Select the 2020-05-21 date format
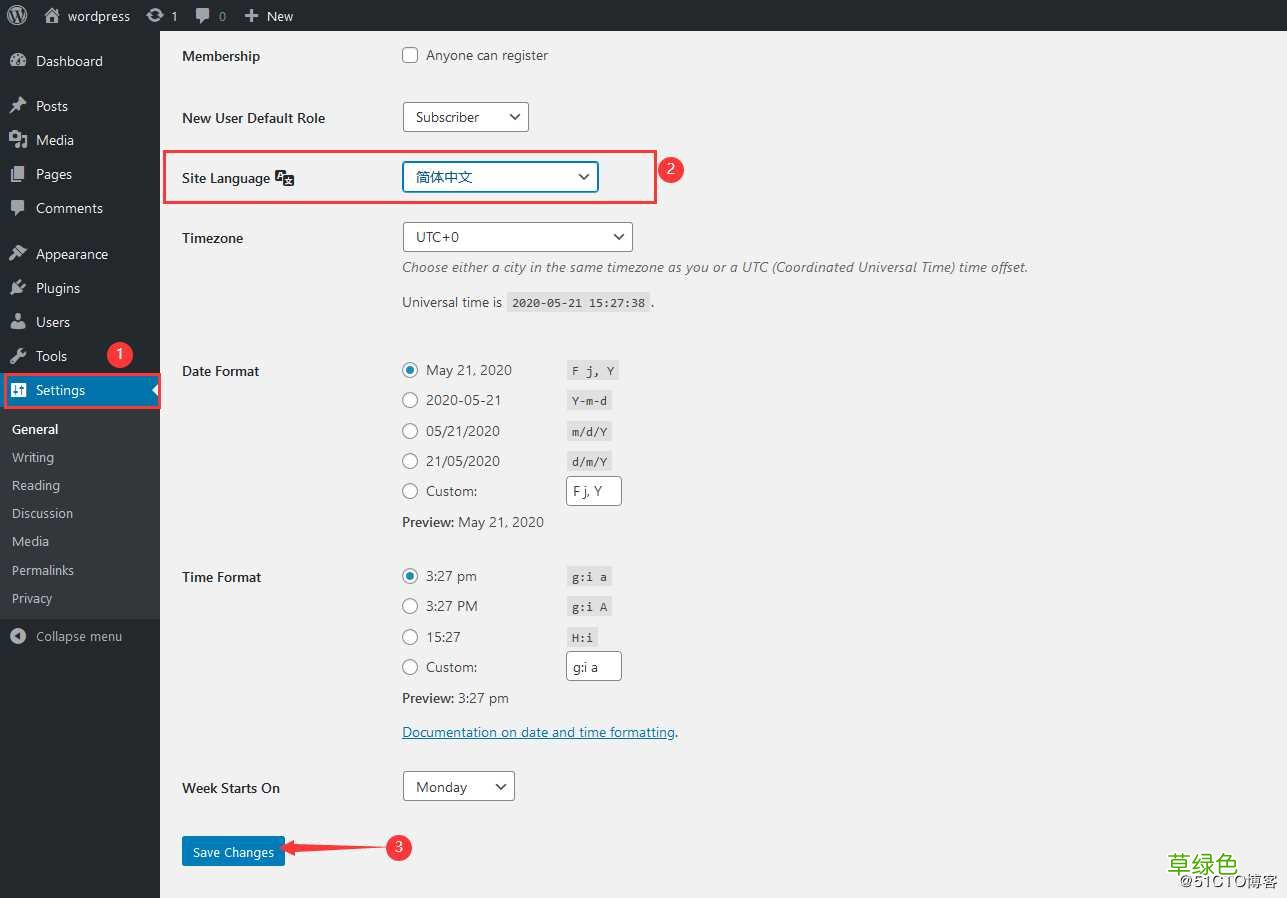Screen dimensions: 1287x898 point(410,400)
